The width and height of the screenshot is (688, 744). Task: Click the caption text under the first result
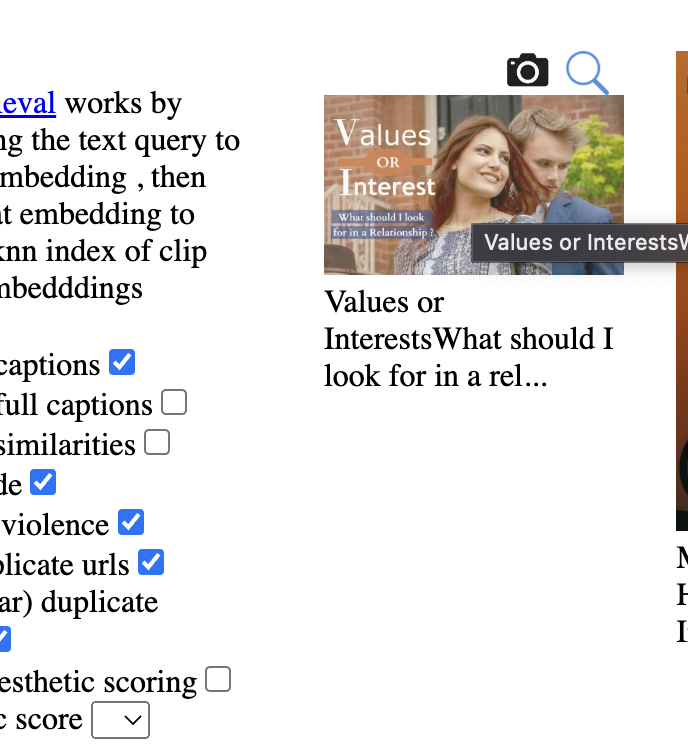[469, 339]
